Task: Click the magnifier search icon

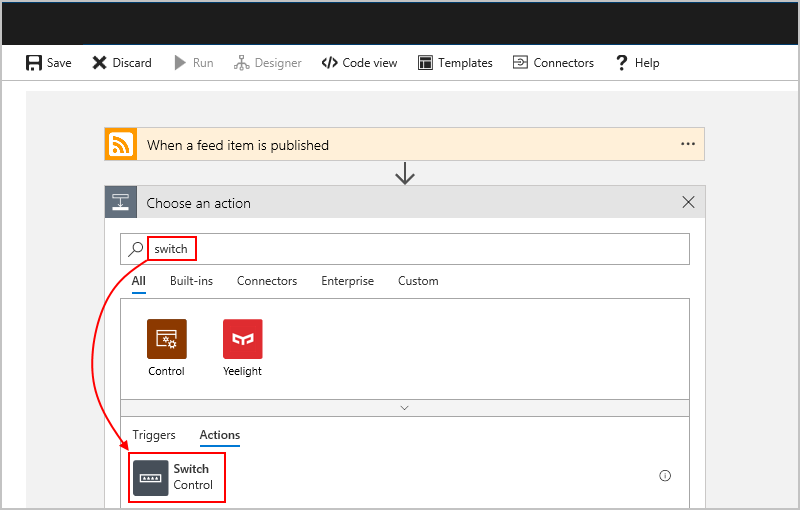Action: click(x=135, y=249)
